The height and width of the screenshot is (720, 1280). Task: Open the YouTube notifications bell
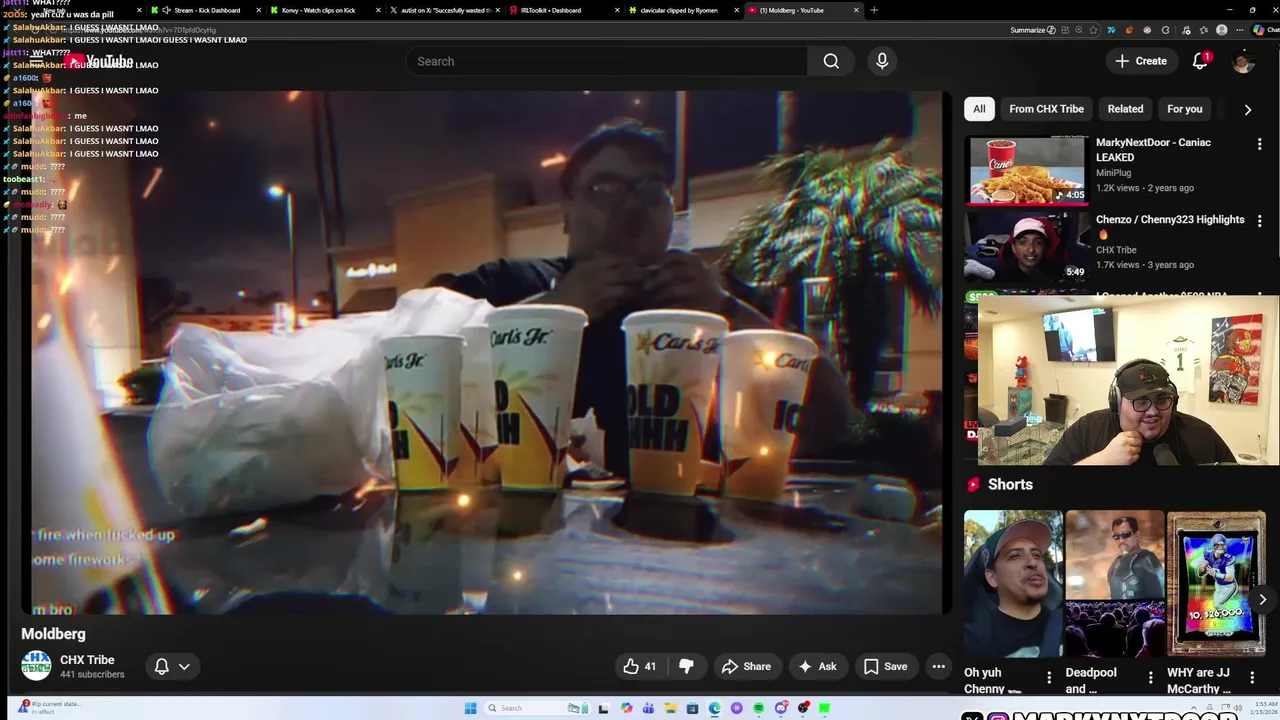point(1201,61)
